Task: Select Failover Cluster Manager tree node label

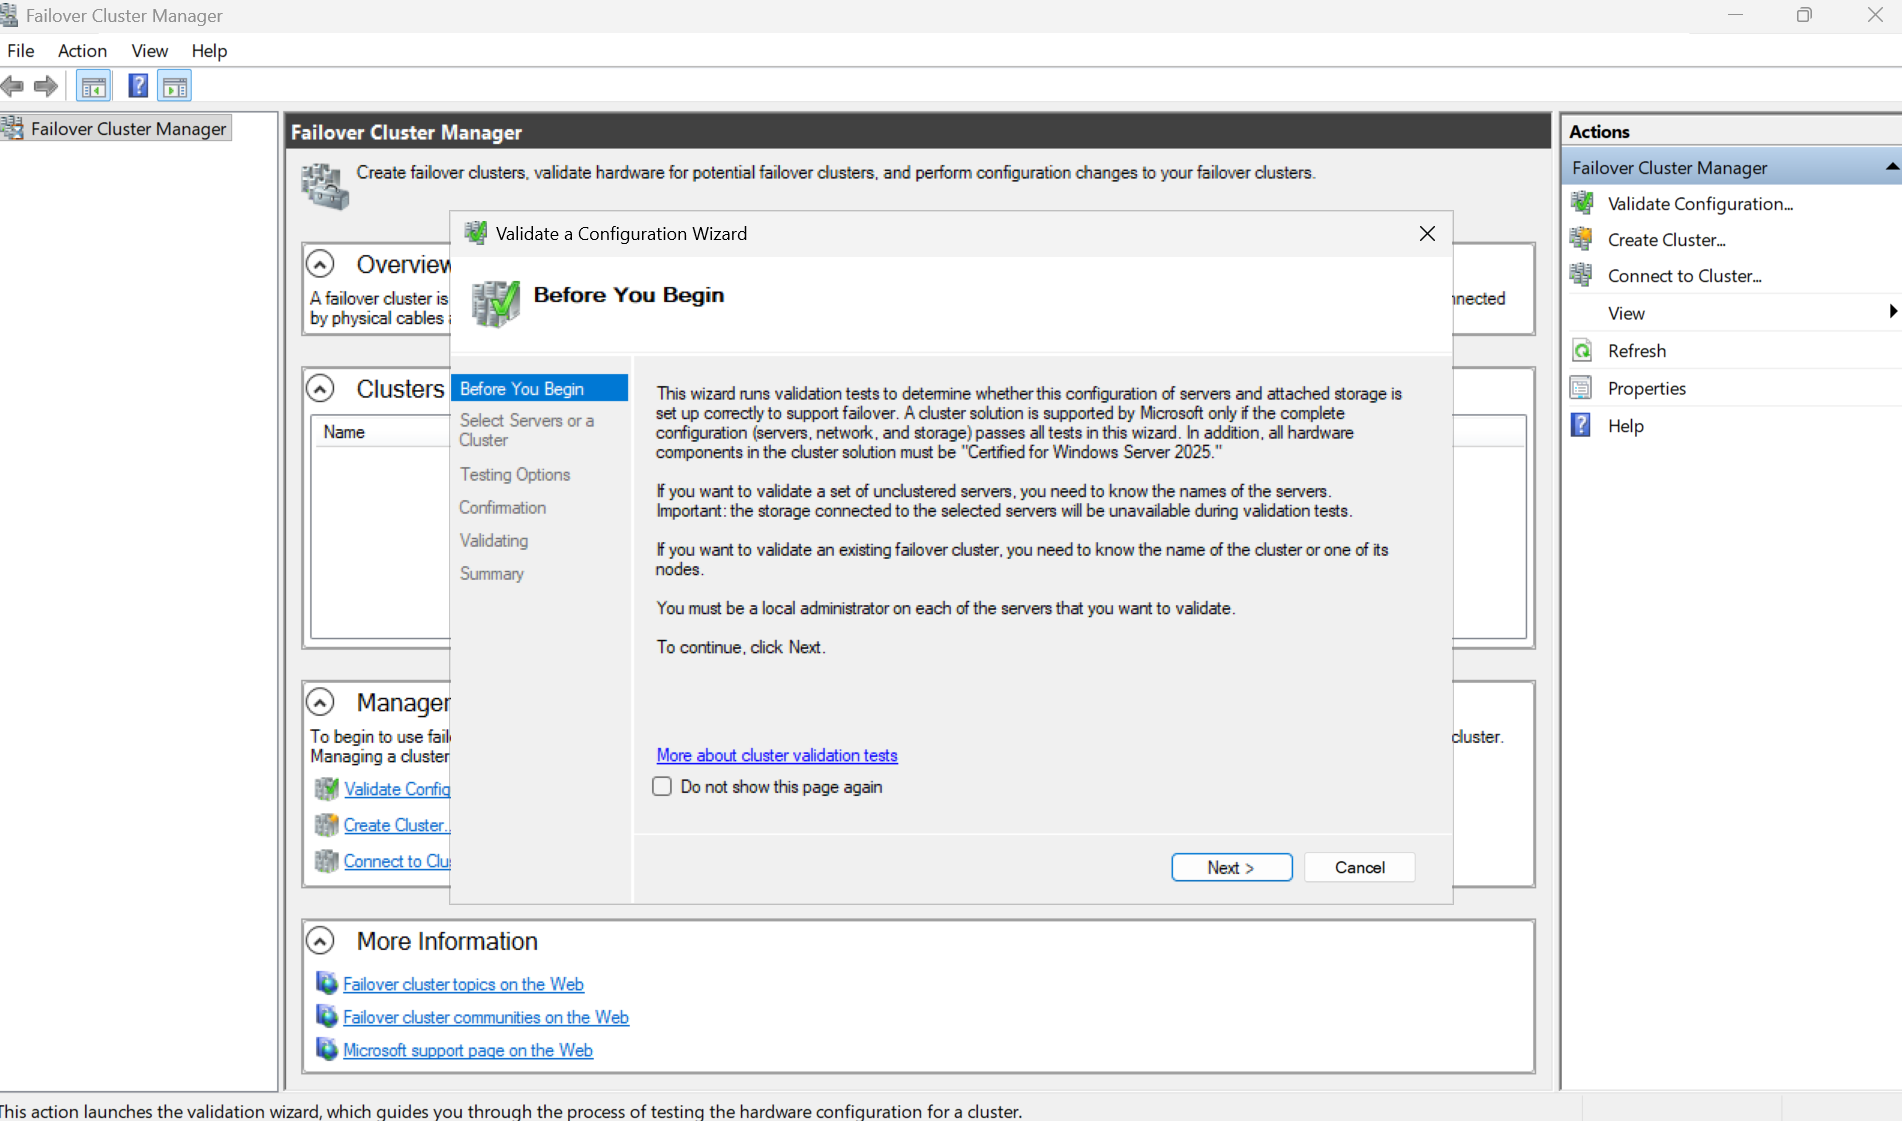Action: [129, 128]
